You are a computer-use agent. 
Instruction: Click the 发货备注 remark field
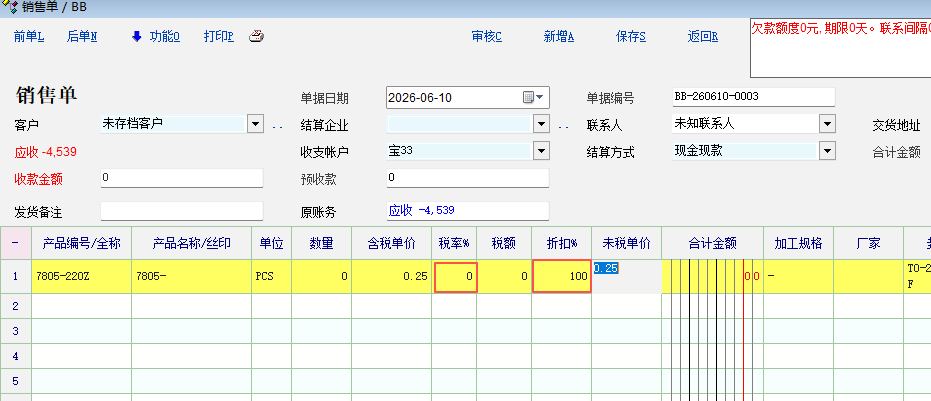coord(182,211)
